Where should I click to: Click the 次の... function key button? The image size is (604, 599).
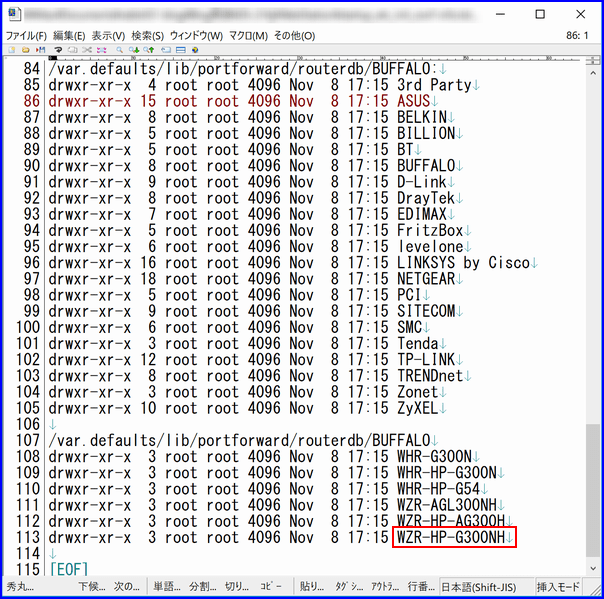coord(127,587)
